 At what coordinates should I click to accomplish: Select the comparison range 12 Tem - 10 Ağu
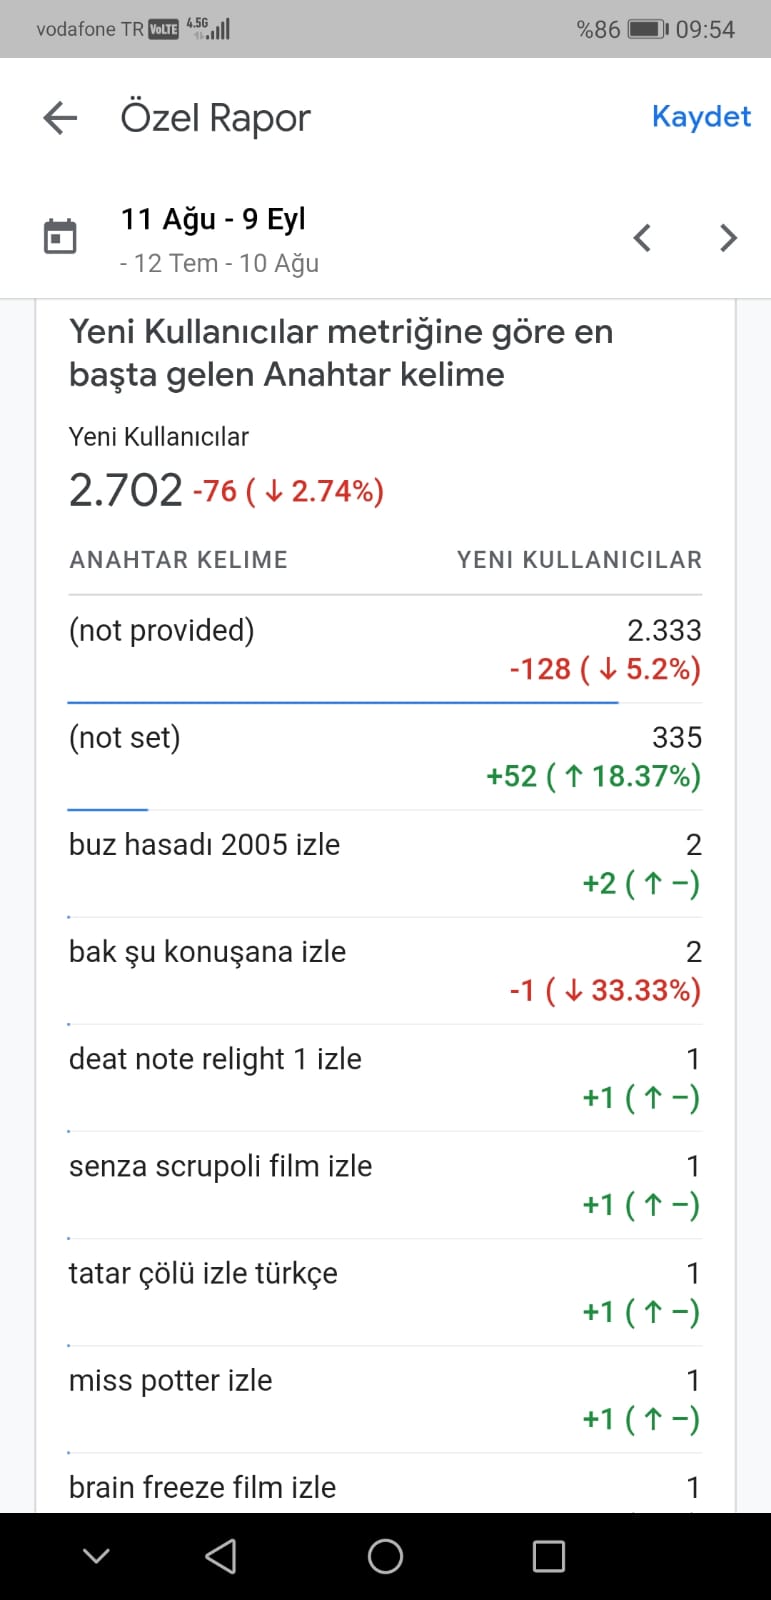click(219, 263)
